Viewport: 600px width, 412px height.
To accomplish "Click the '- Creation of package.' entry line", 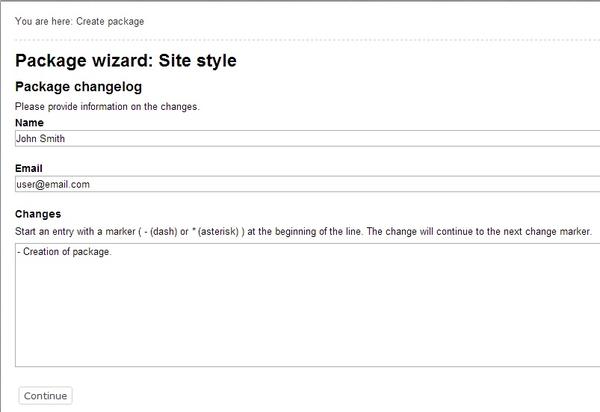I will pyautogui.click(x=64, y=252).
